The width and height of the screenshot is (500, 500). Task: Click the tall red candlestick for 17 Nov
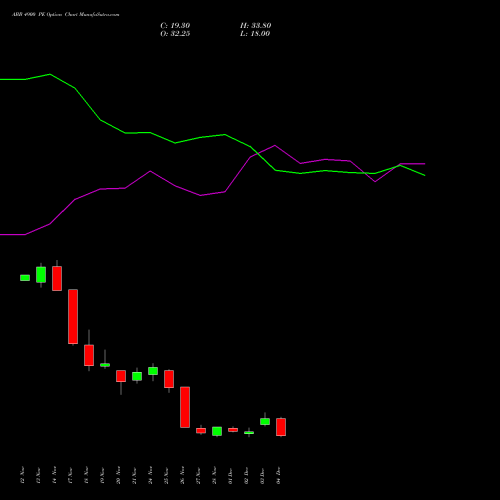(73, 317)
